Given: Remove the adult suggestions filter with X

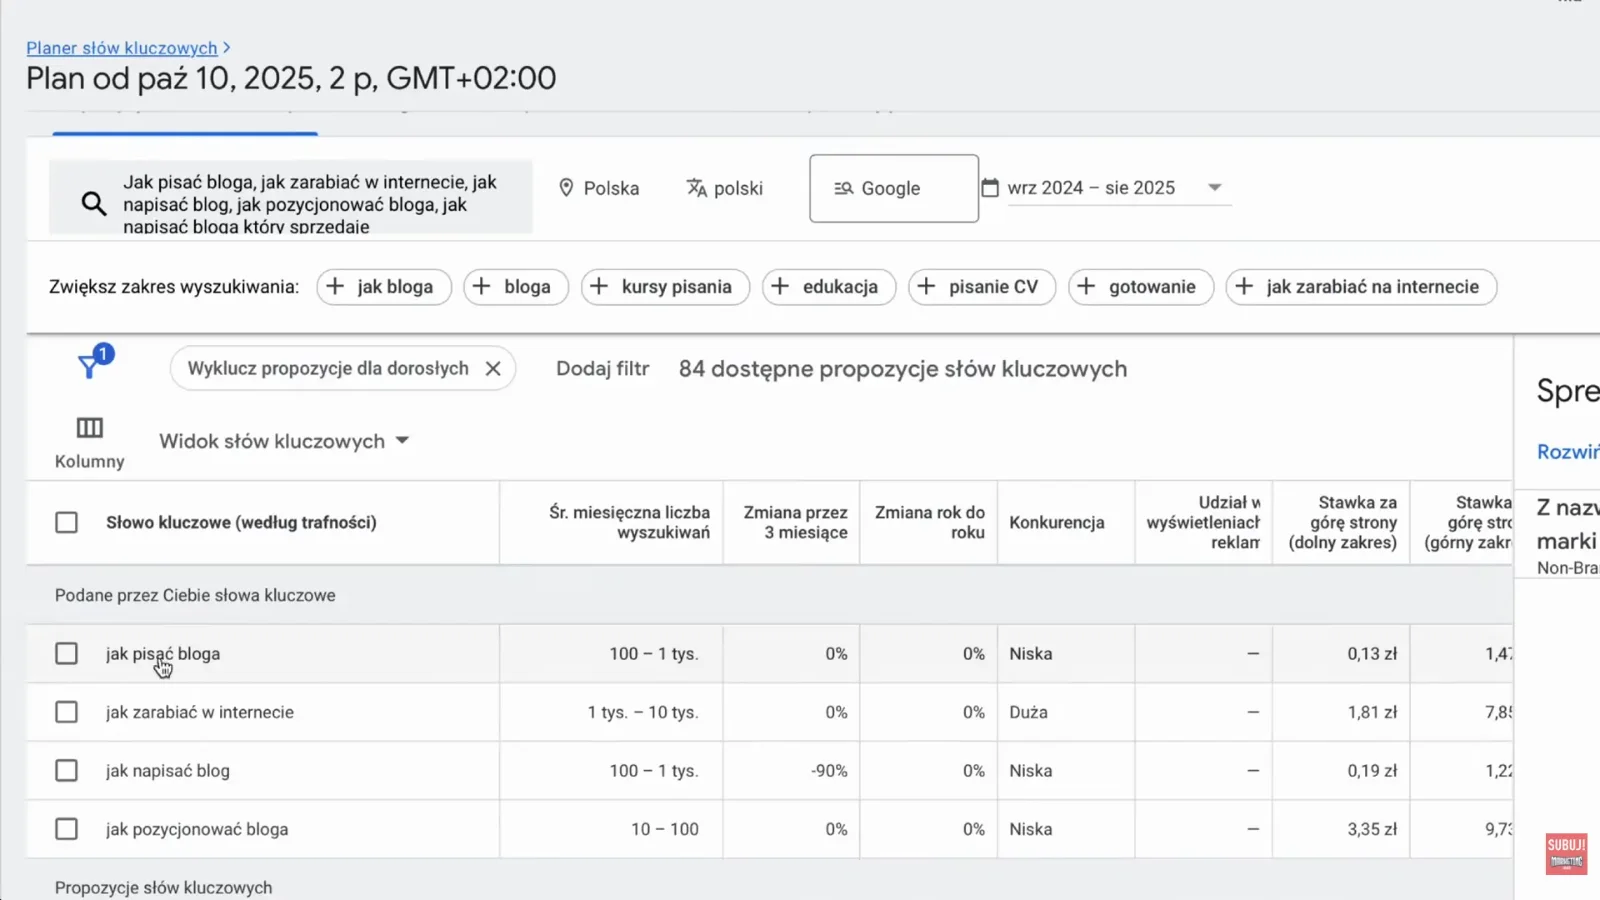Looking at the screenshot, I should pos(493,369).
